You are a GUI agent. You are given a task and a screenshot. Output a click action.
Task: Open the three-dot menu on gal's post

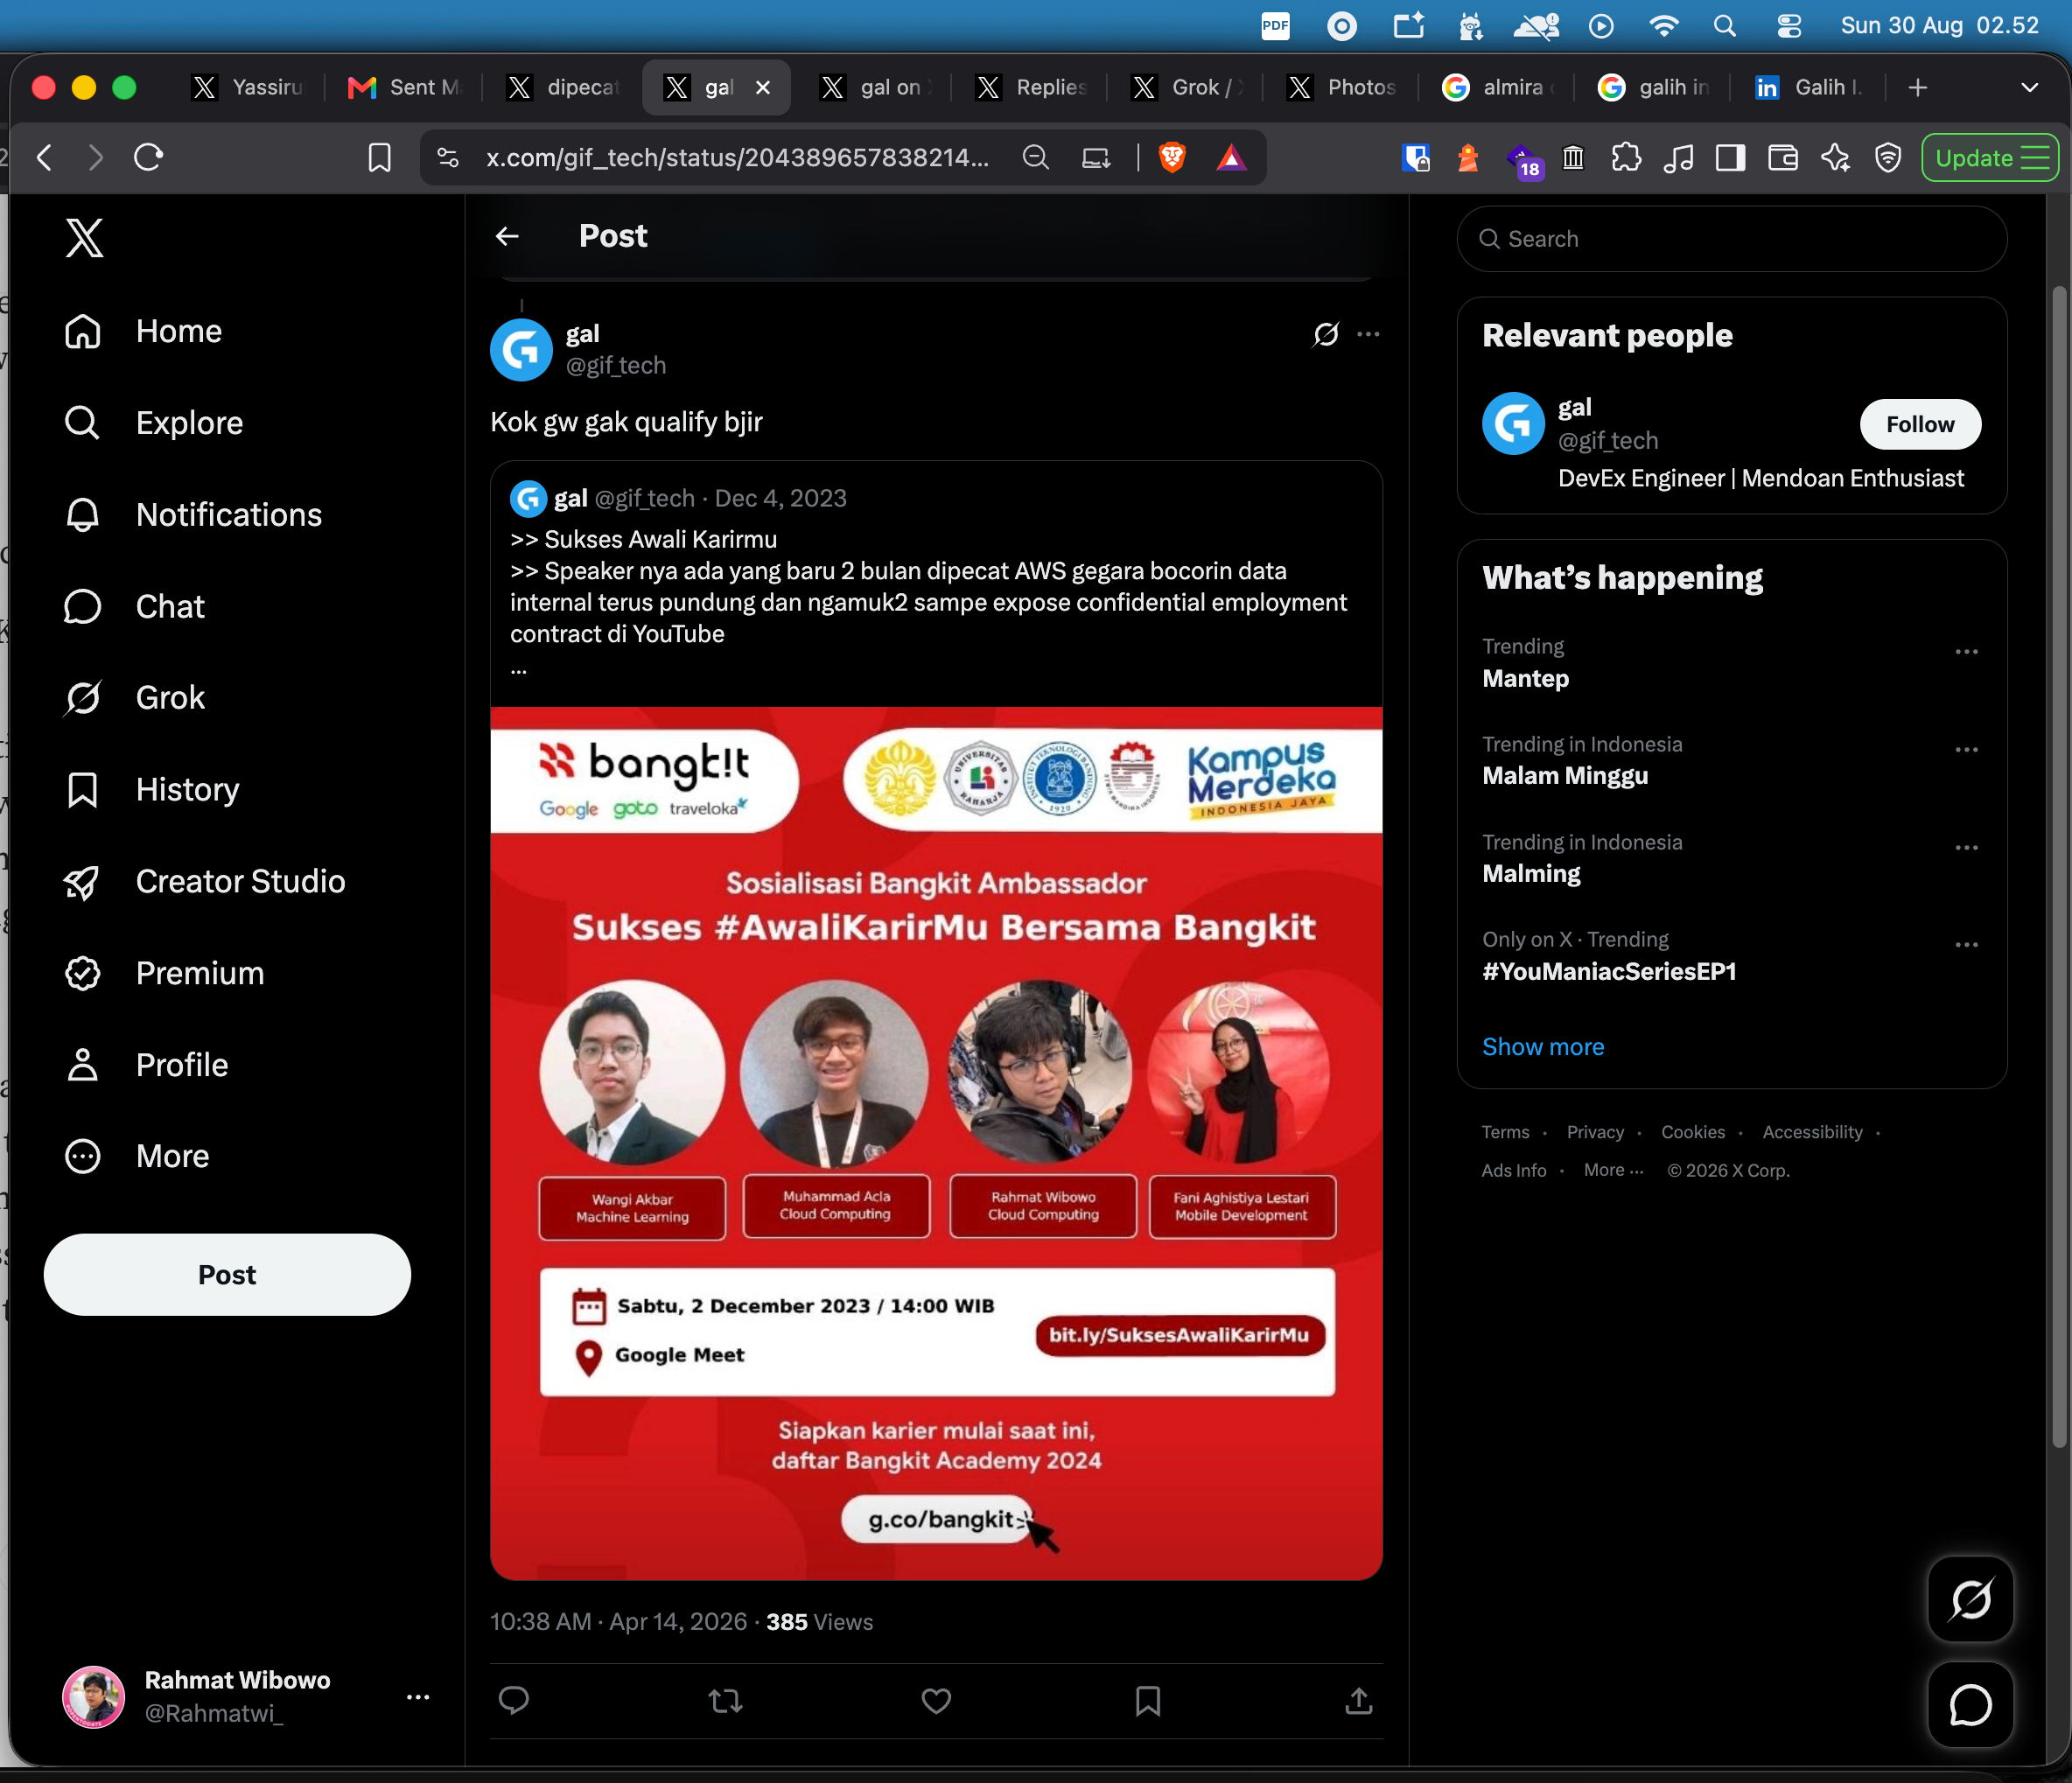pyautogui.click(x=1368, y=334)
